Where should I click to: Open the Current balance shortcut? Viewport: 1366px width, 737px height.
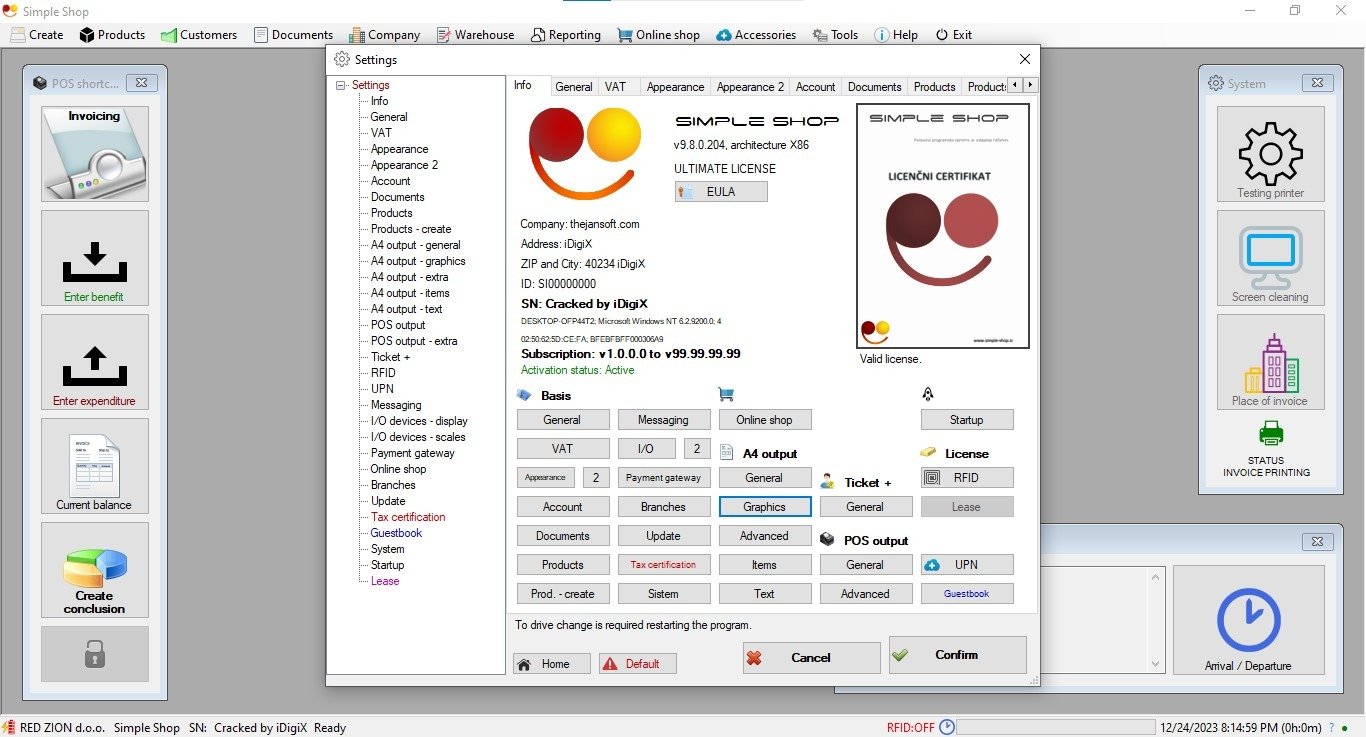click(x=95, y=466)
